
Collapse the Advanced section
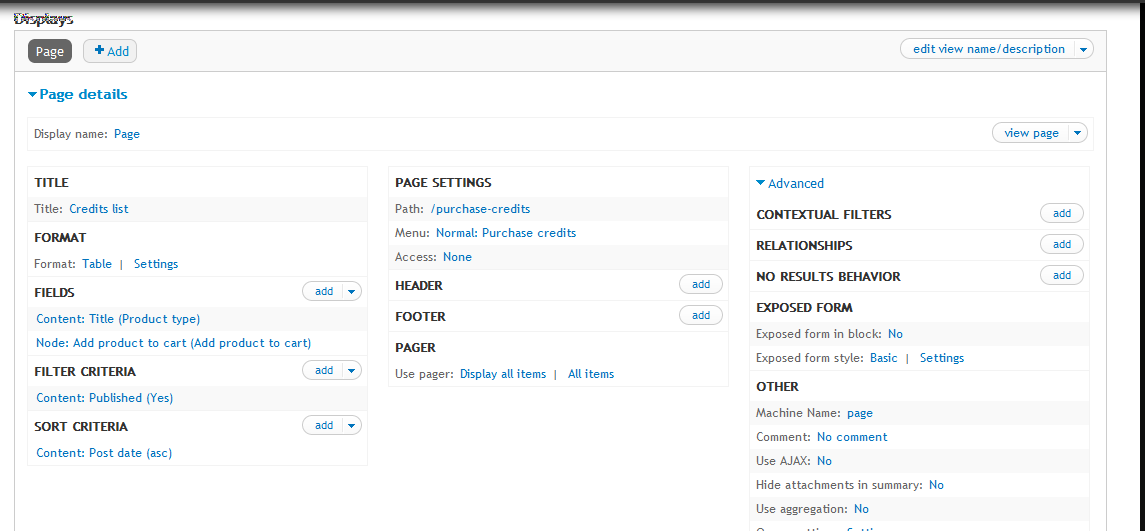click(790, 183)
